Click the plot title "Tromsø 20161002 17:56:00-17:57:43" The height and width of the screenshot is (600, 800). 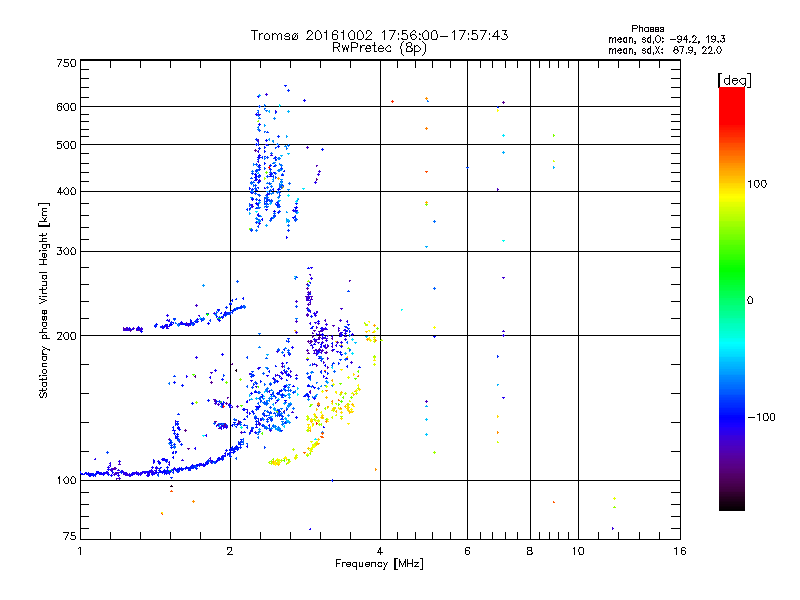coord(379,35)
